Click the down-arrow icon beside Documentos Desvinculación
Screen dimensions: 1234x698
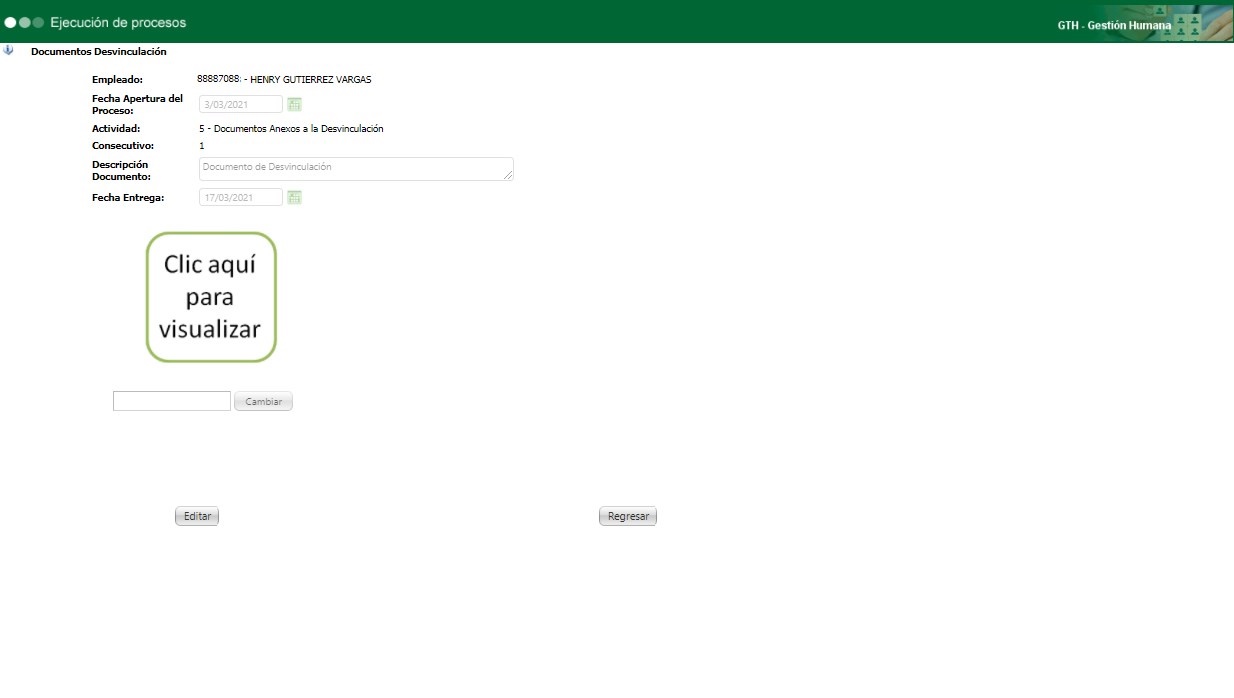[x=9, y=50]
